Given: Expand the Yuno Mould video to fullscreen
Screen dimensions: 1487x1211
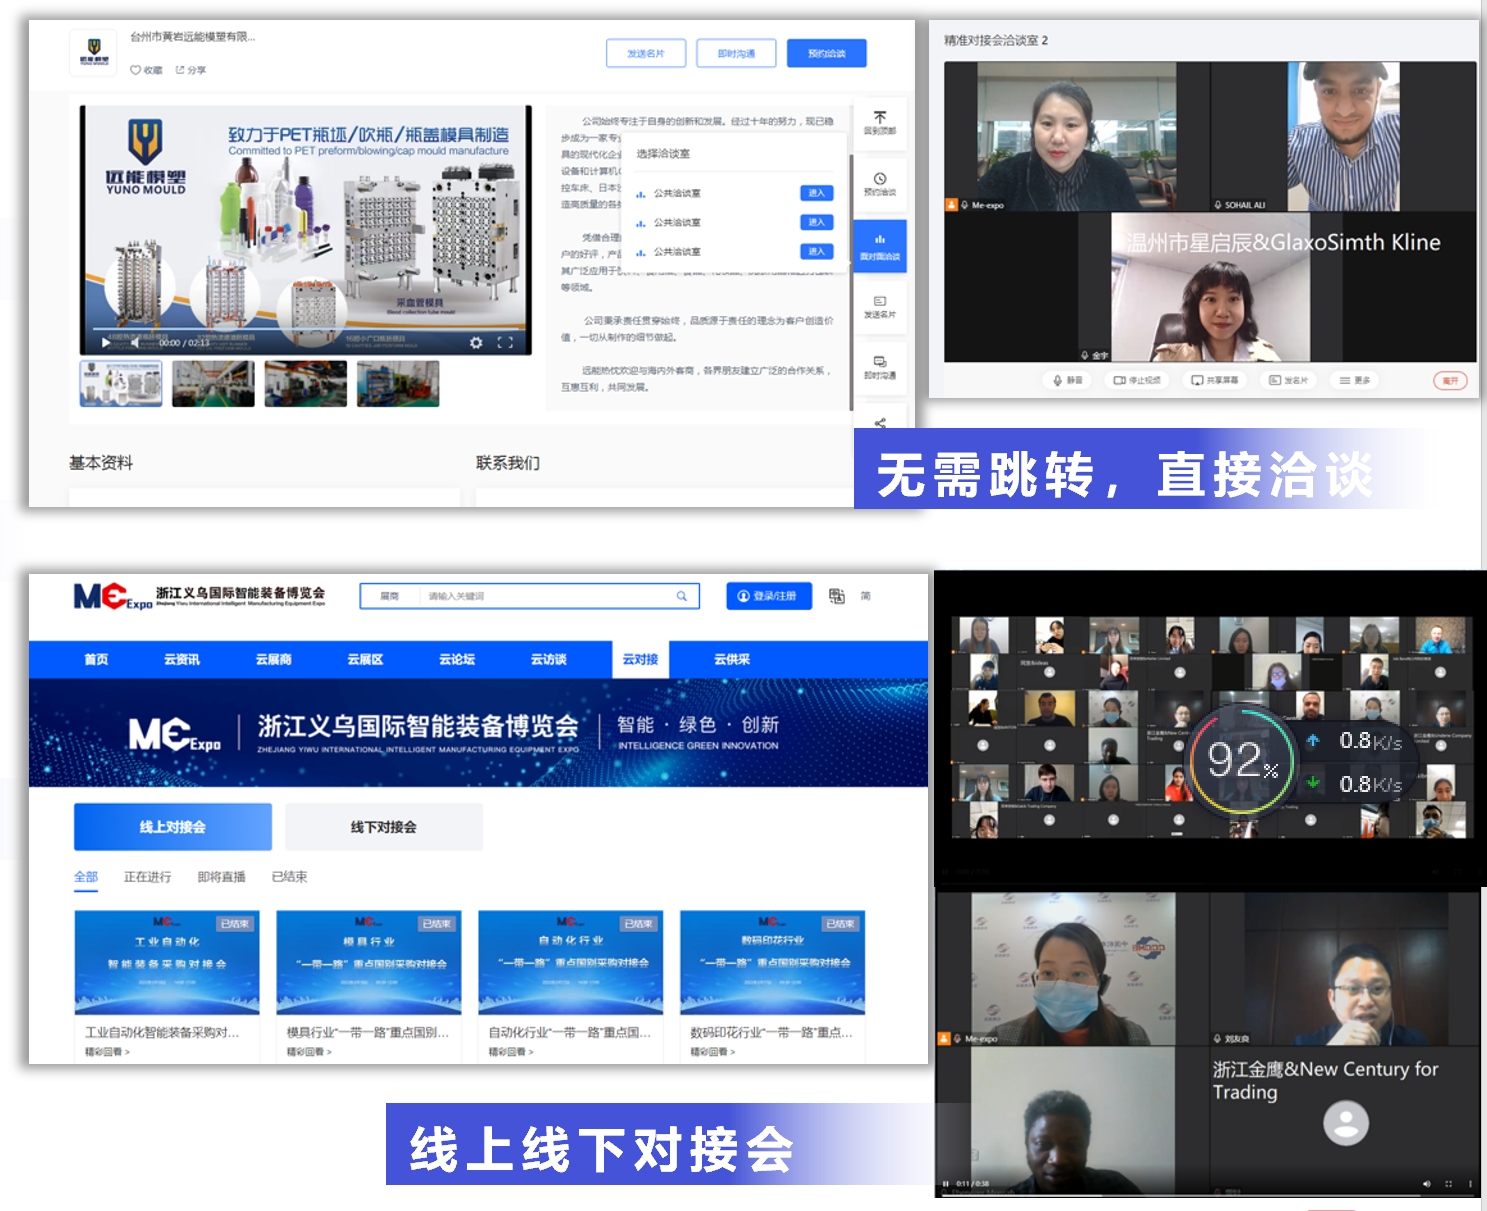Looking at the screenshot, I should 503,342.
